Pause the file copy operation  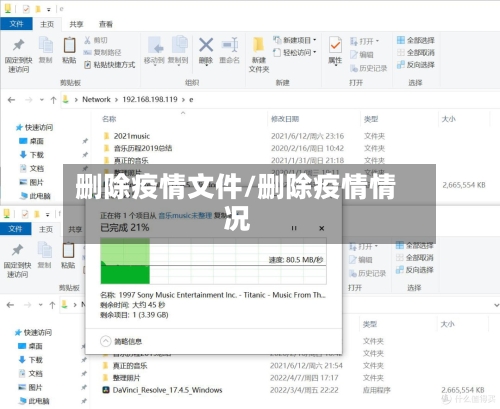294,228
